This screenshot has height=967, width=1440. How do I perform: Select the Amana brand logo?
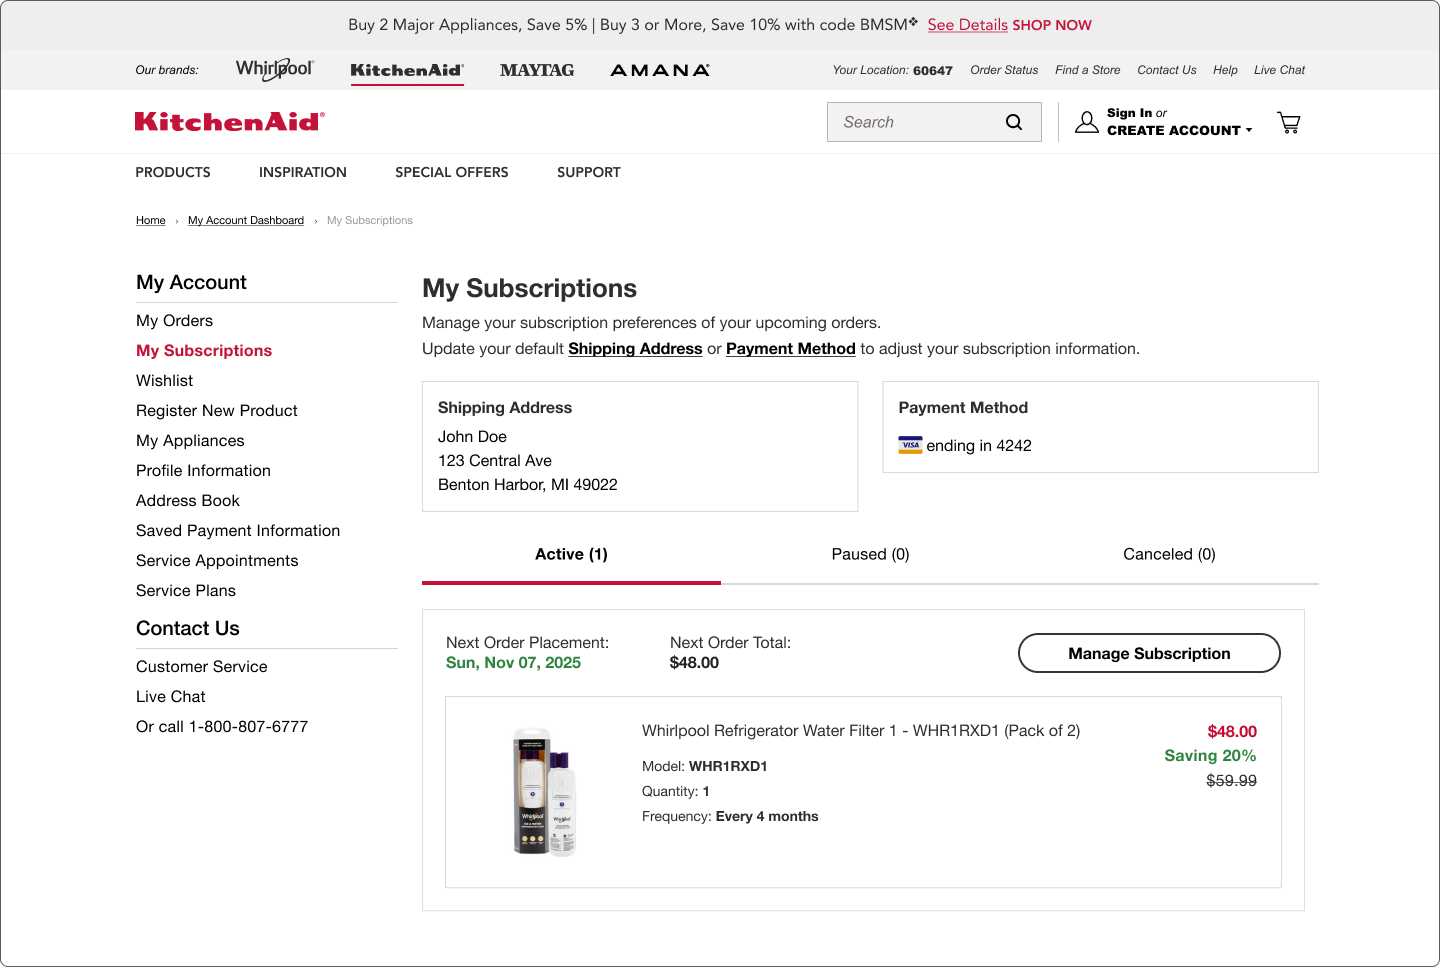click(660, 70)
